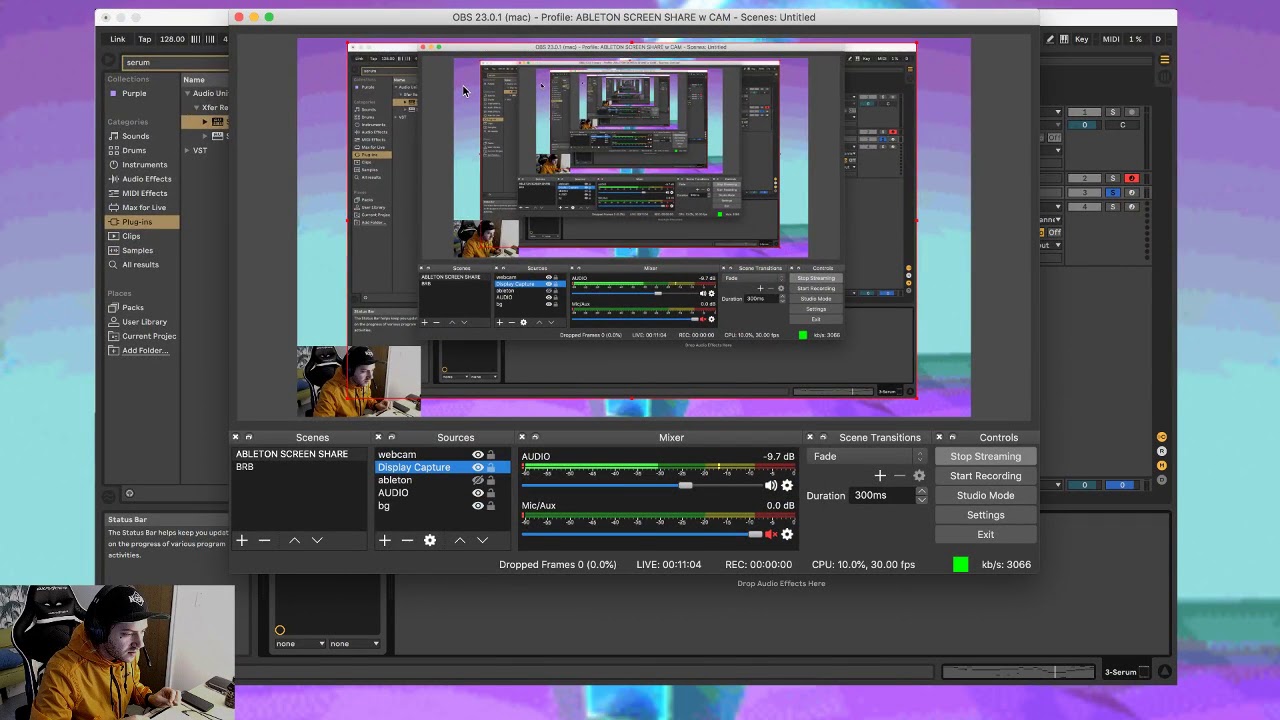The width and height of the screenshot is (1280, 720).
Task: Toggle visibility of the bg source
Action: 477,506
